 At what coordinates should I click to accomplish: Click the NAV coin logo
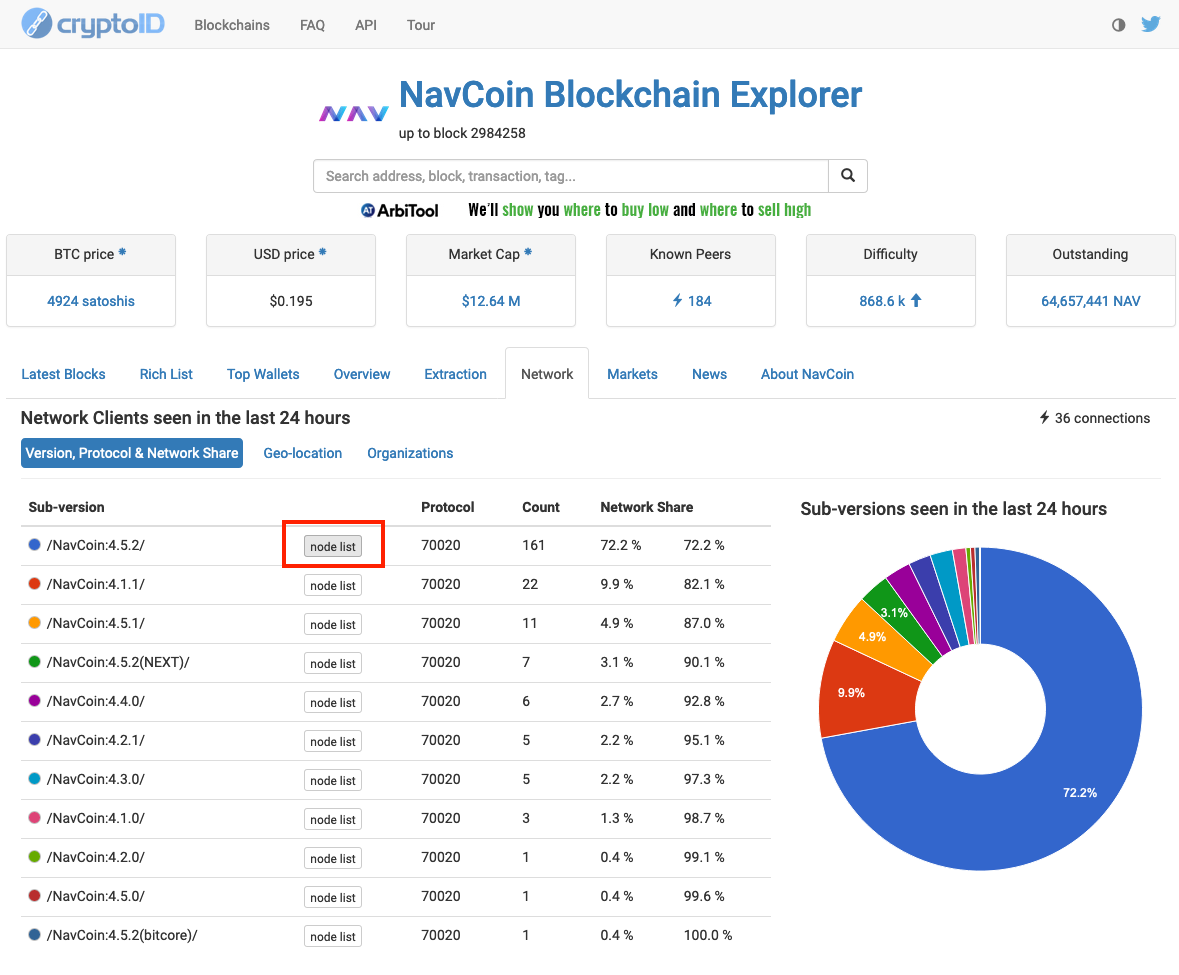[353, 114]
